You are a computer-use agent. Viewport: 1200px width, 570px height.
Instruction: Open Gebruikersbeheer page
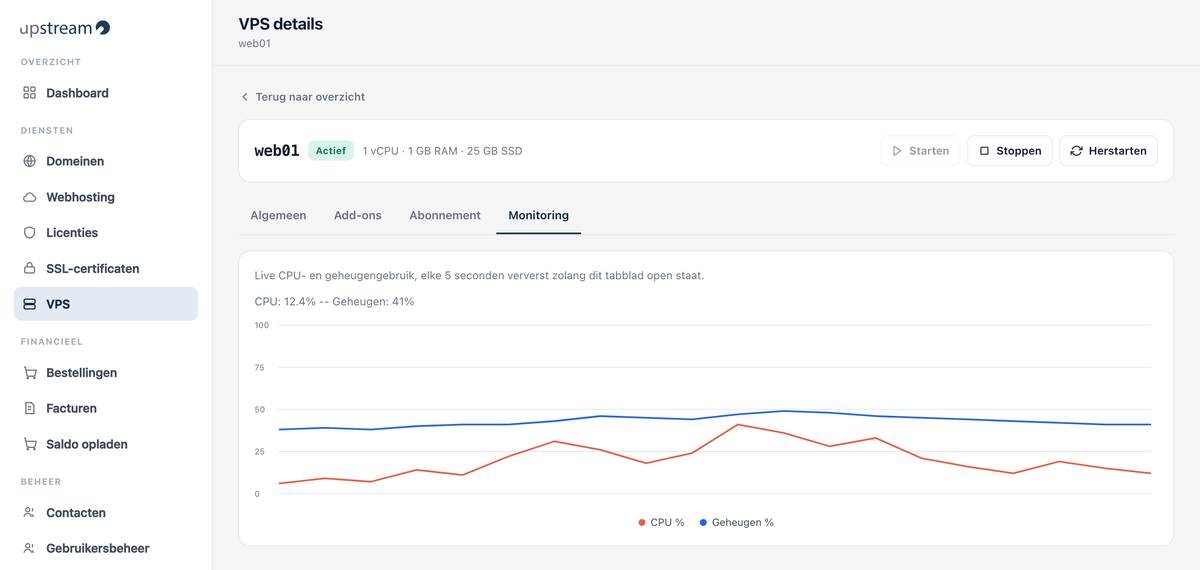coord(106,548)
